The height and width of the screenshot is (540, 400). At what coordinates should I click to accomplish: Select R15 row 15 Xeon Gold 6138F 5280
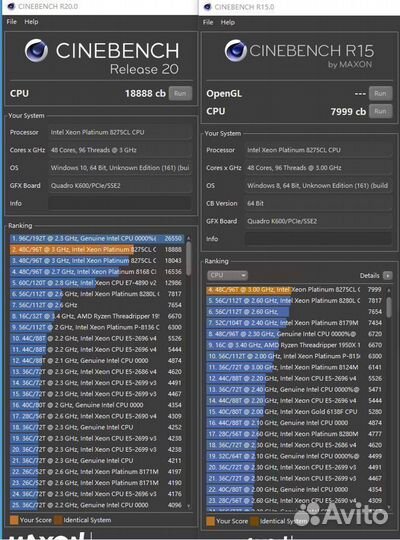tap(296, 412)
